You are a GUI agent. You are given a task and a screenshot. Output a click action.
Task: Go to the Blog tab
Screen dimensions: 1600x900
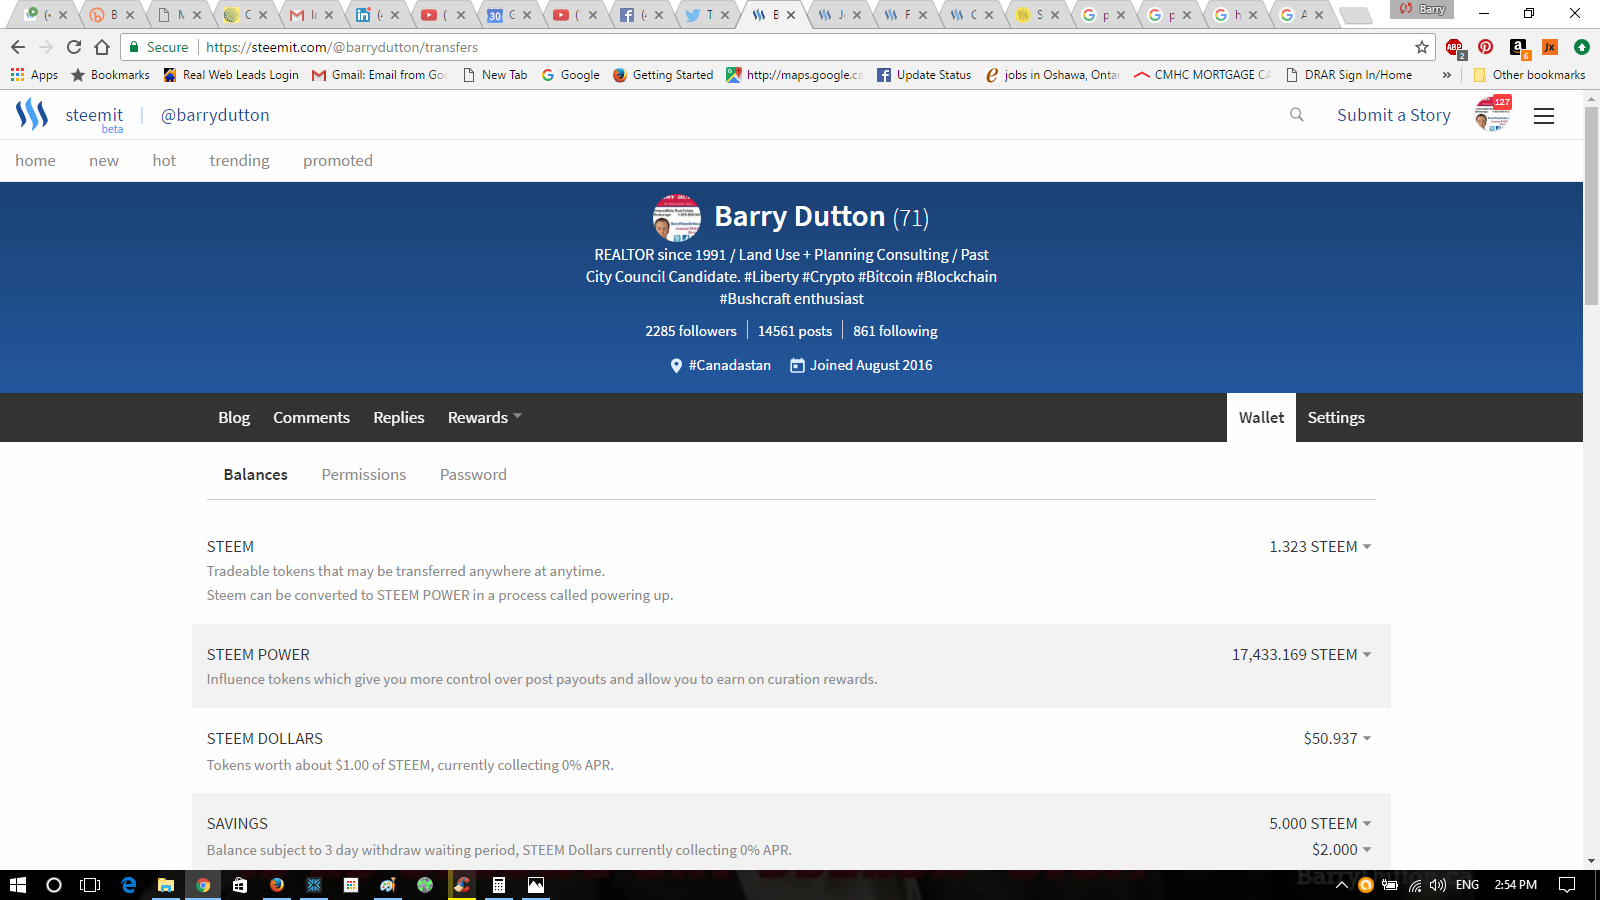234,418
